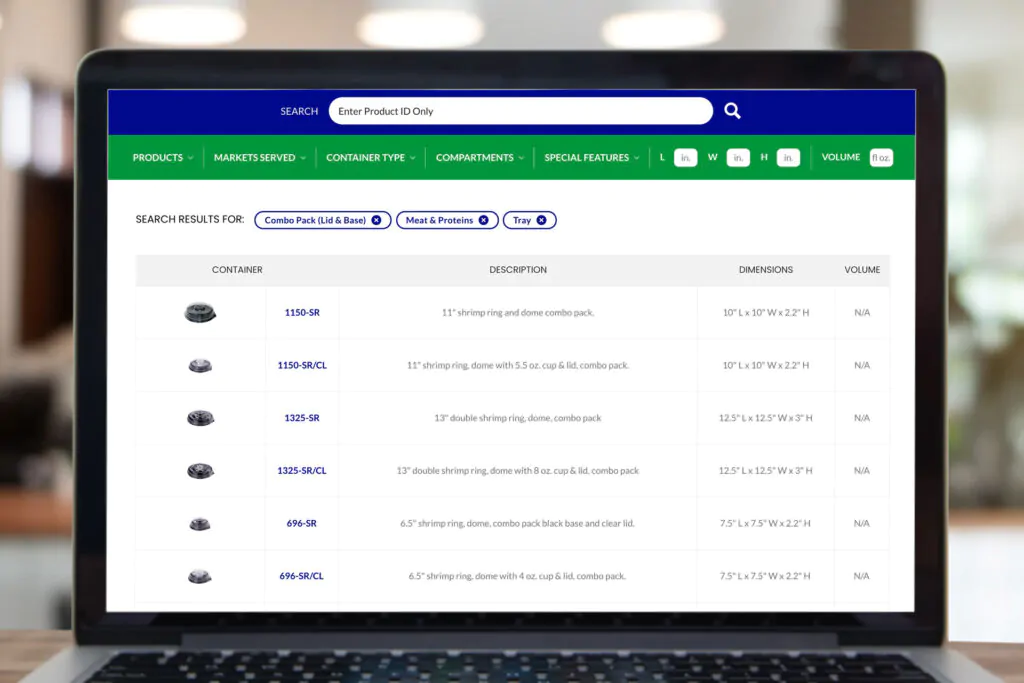Expand the Container Type dropdown
1024x683 pixels.
pos(370,158)
